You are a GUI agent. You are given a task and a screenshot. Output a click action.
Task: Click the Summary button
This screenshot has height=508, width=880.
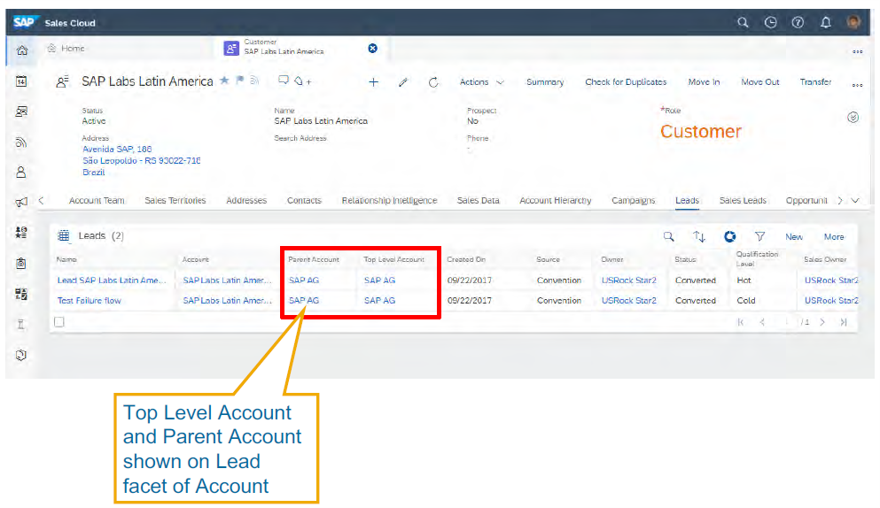545,82
